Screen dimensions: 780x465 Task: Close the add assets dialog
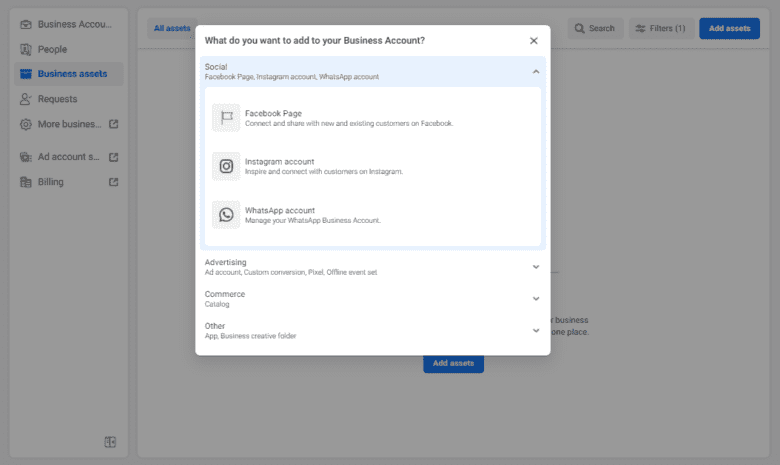[534, 41]
